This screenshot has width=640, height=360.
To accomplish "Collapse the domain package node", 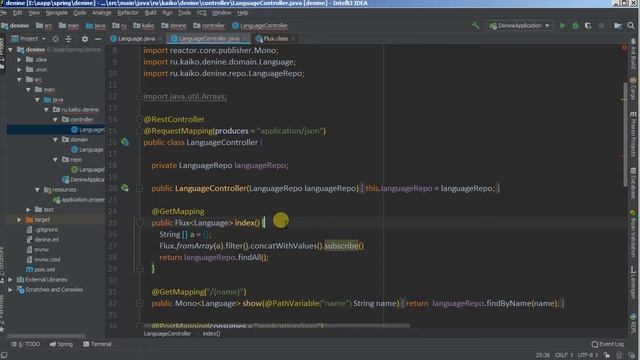I will point(56,140).
